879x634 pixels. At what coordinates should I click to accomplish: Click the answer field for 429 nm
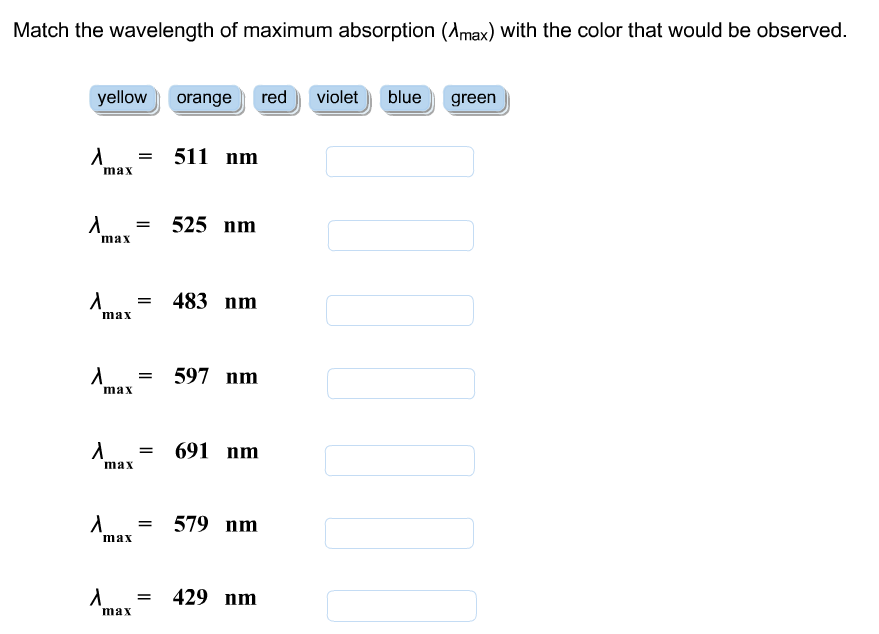401,605
